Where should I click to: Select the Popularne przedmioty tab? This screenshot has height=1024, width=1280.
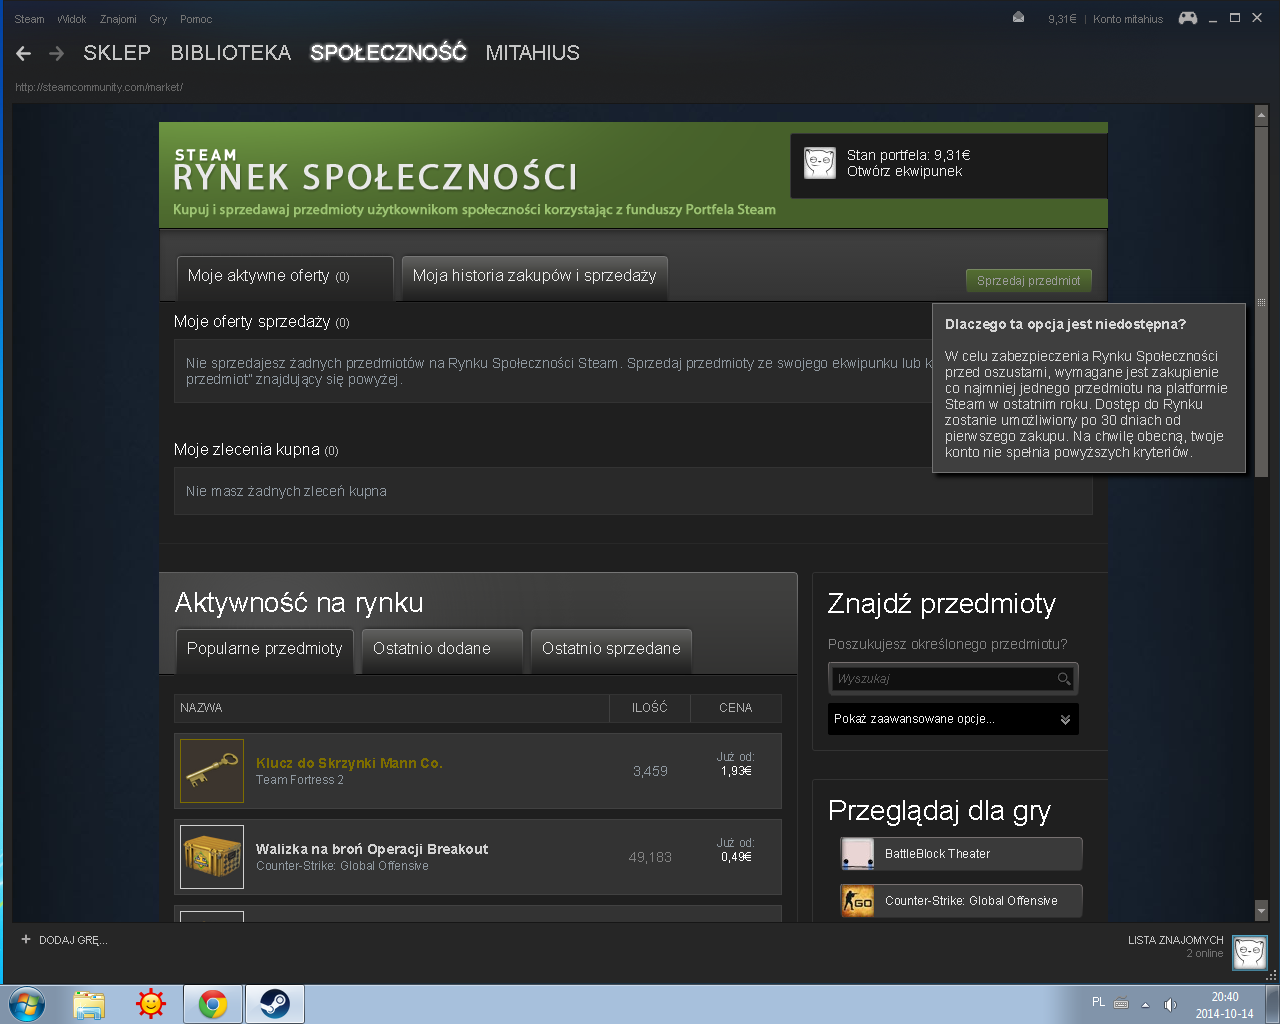265,650
